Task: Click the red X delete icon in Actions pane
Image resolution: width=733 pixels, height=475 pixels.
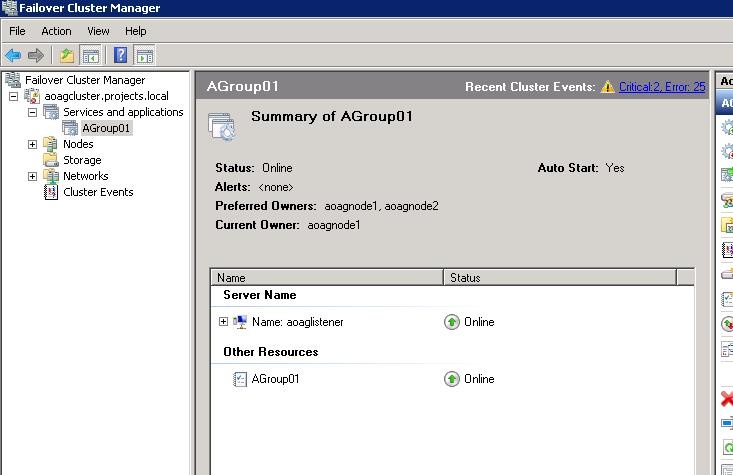Action: (x=726, y=399)
